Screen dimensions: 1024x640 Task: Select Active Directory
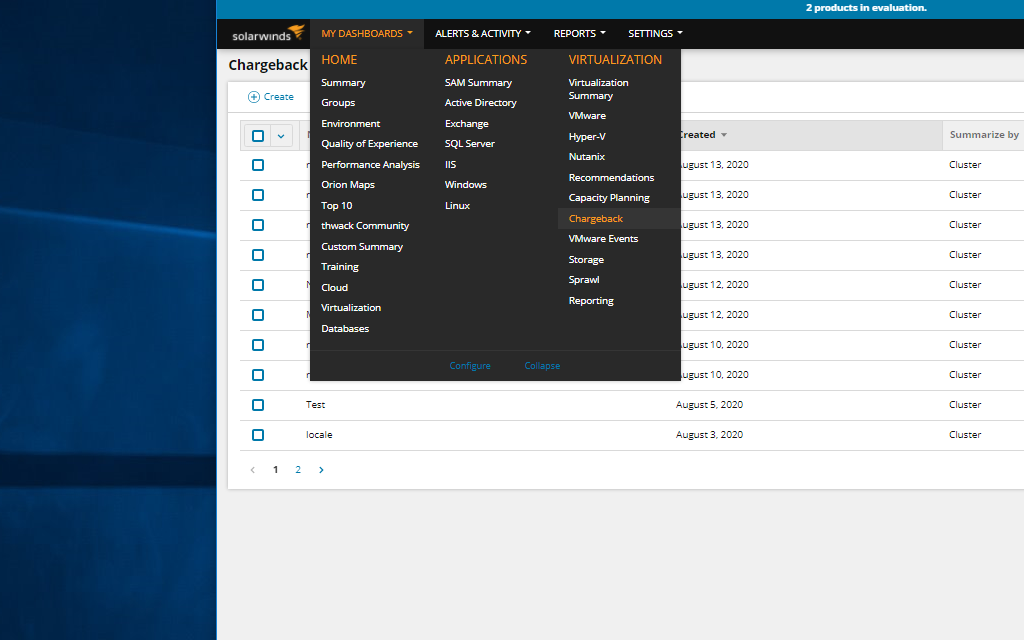pos(480,103)
